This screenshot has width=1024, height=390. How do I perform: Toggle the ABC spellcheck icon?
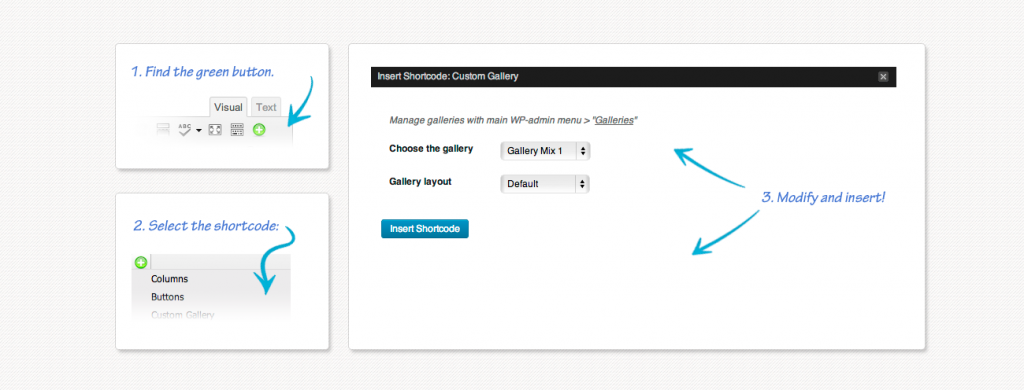(185, 129)
